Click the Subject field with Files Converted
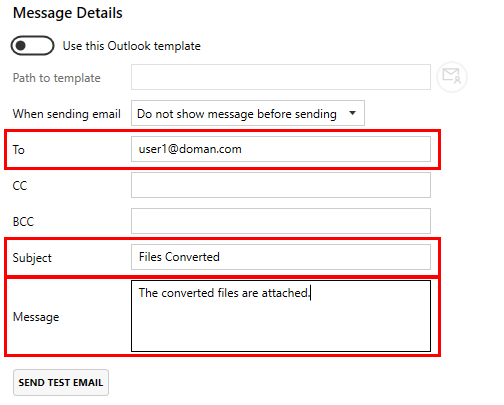Viewport: 504px width, 405px height. pyautogui.click(x=281, y=257)
